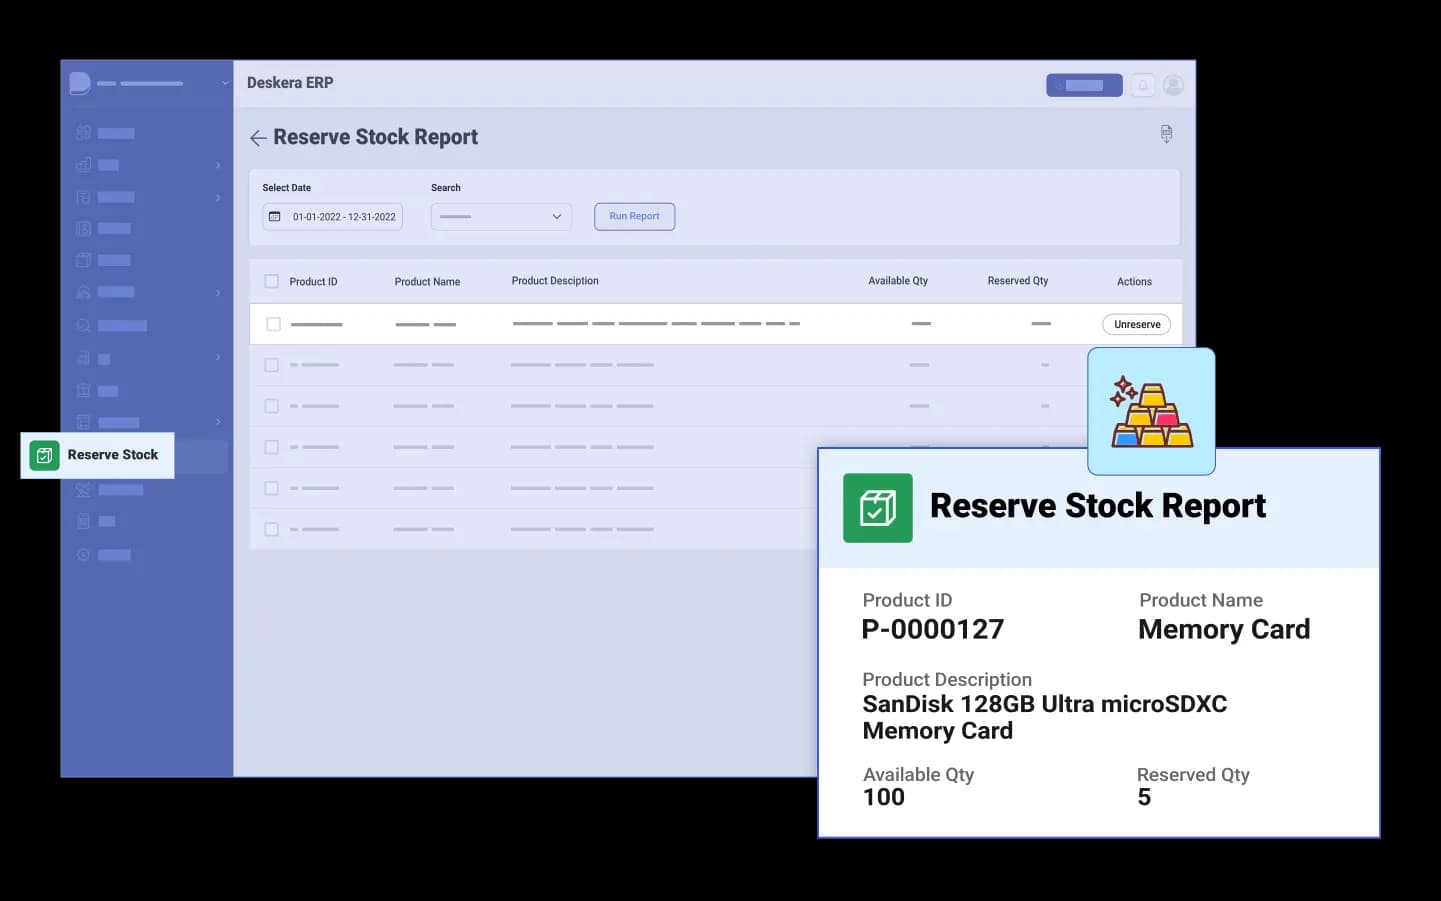Check the box on the Unreserve row
The width and height of the screenshot is (1441, 901).
coord(273,324)
